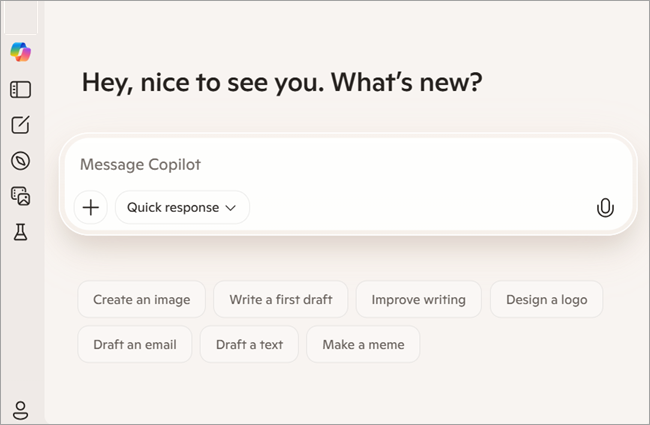Select the Design a logo suggestion
Image resolution: width=650 pixels, height=425 pixels.
546,299
